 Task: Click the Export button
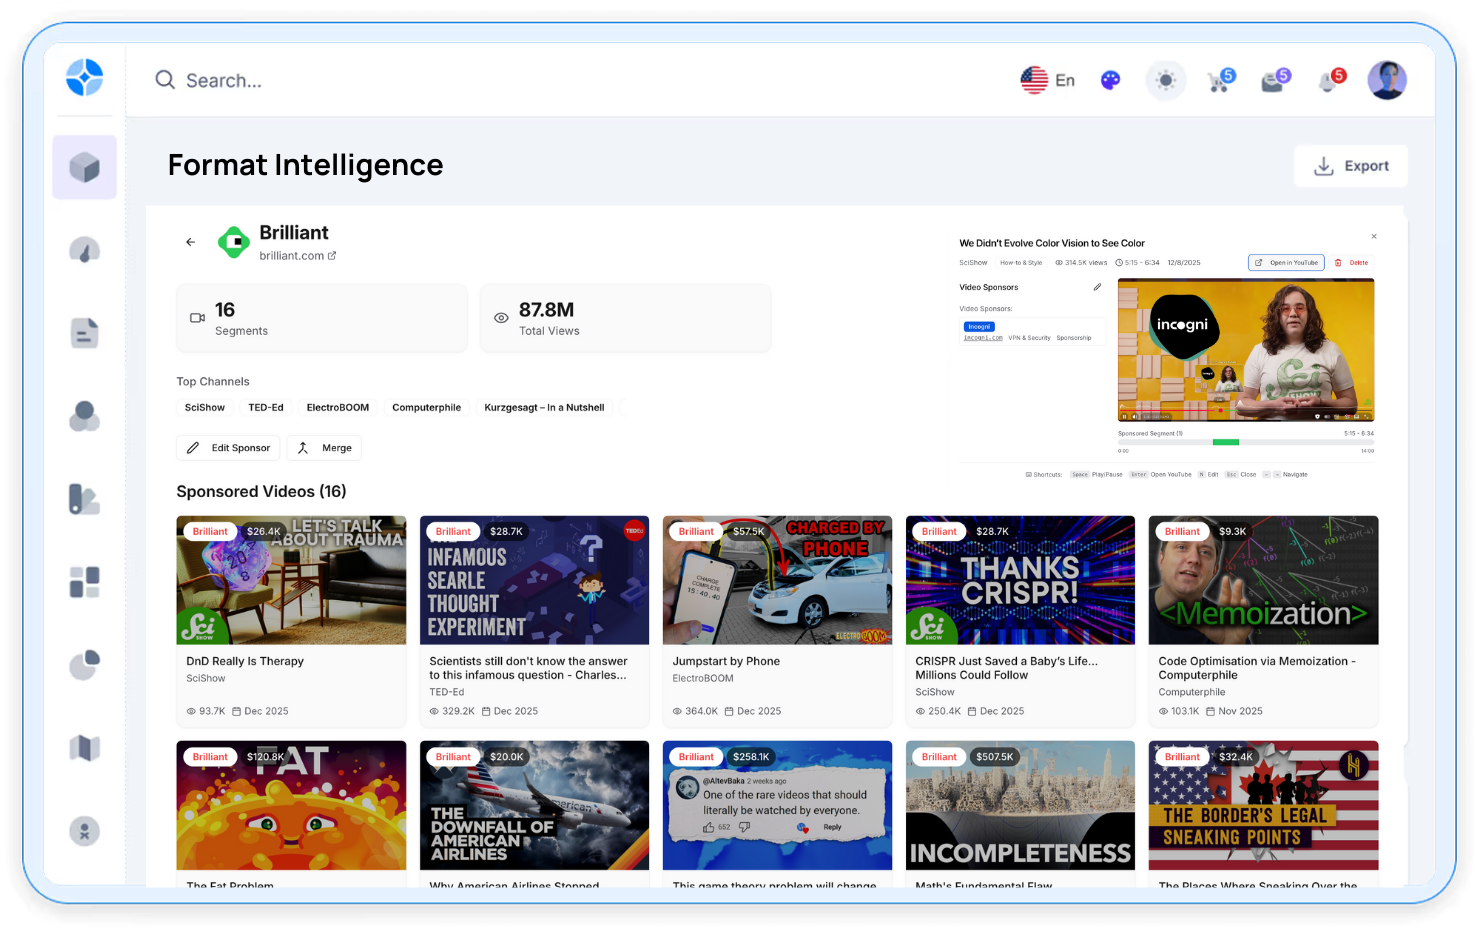point(1351,166)
